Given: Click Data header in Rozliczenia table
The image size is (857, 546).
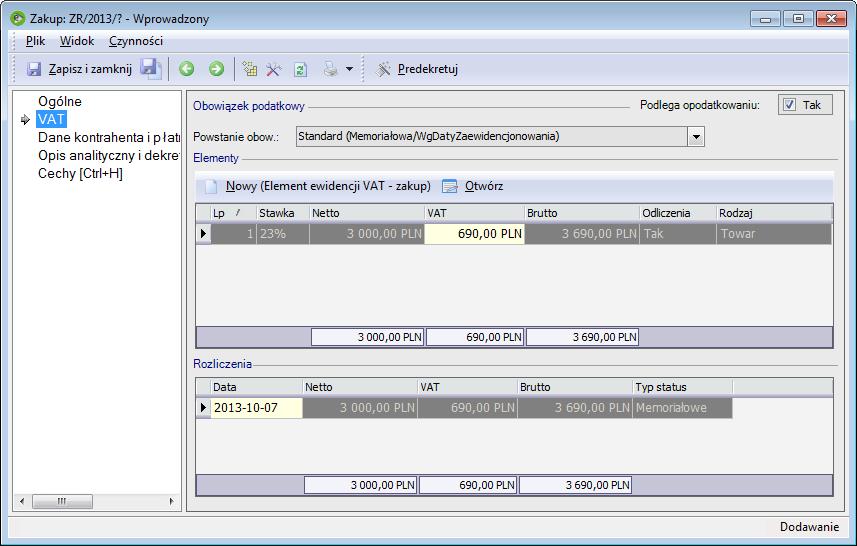Looking at the screenshot, I should click(x=256, y=387).
